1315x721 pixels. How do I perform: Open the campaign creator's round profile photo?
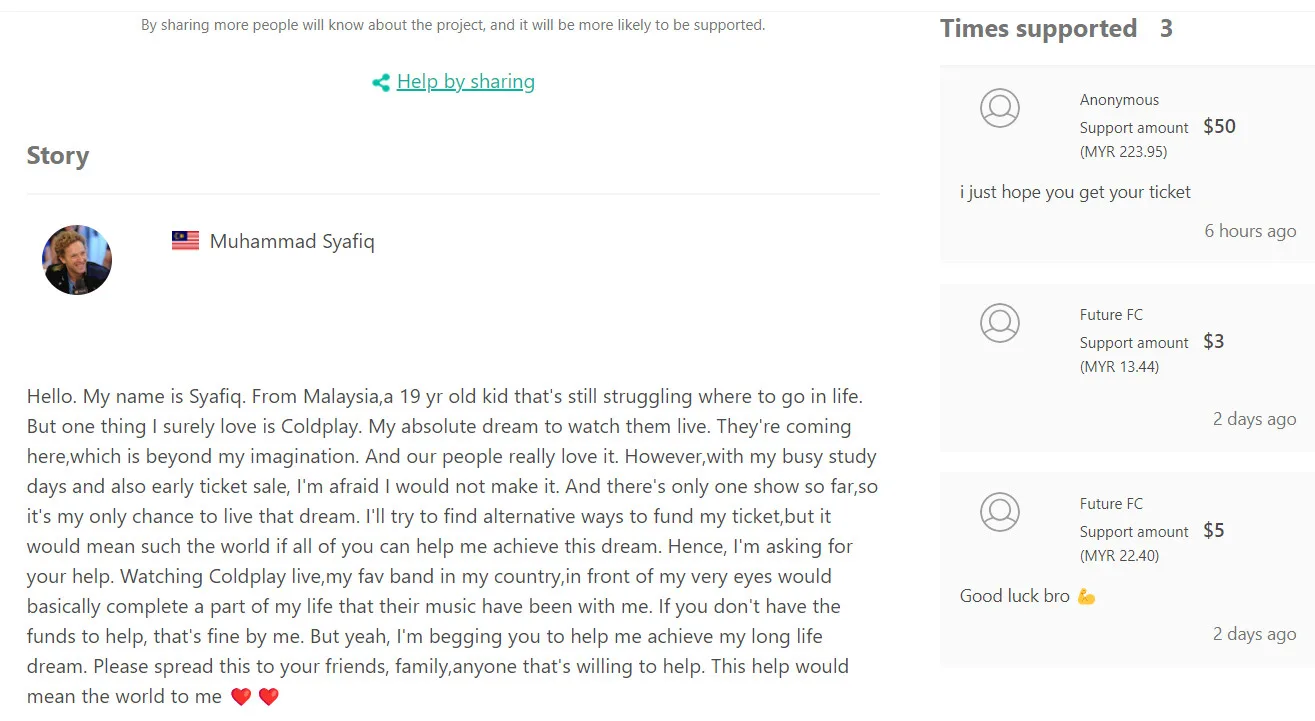coord(77,260)
